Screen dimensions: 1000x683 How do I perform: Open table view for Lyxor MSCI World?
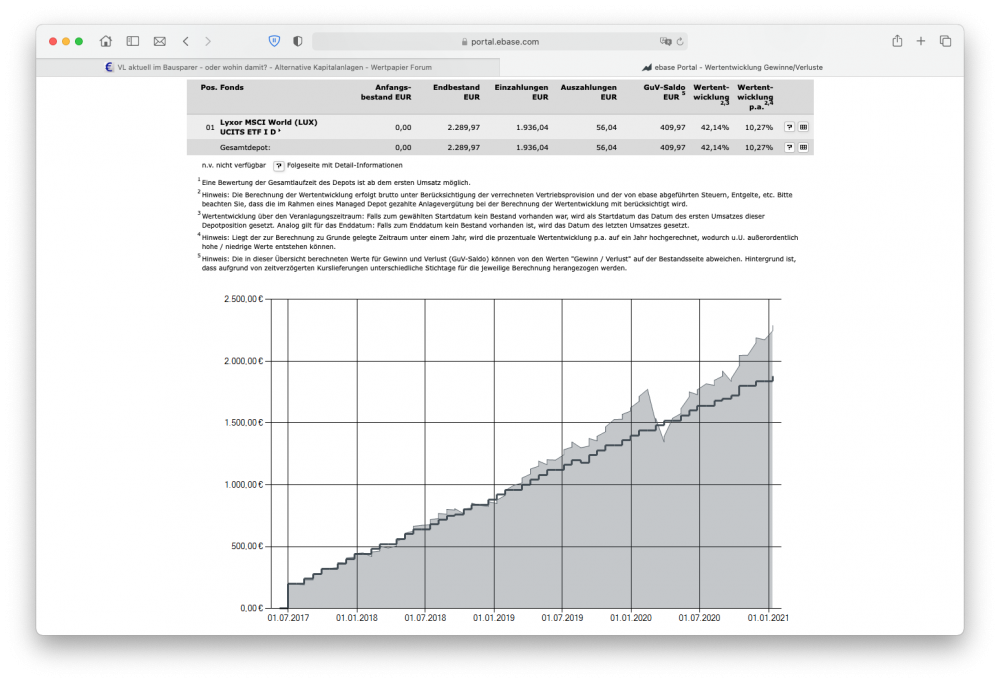click(x=804, y=127)
